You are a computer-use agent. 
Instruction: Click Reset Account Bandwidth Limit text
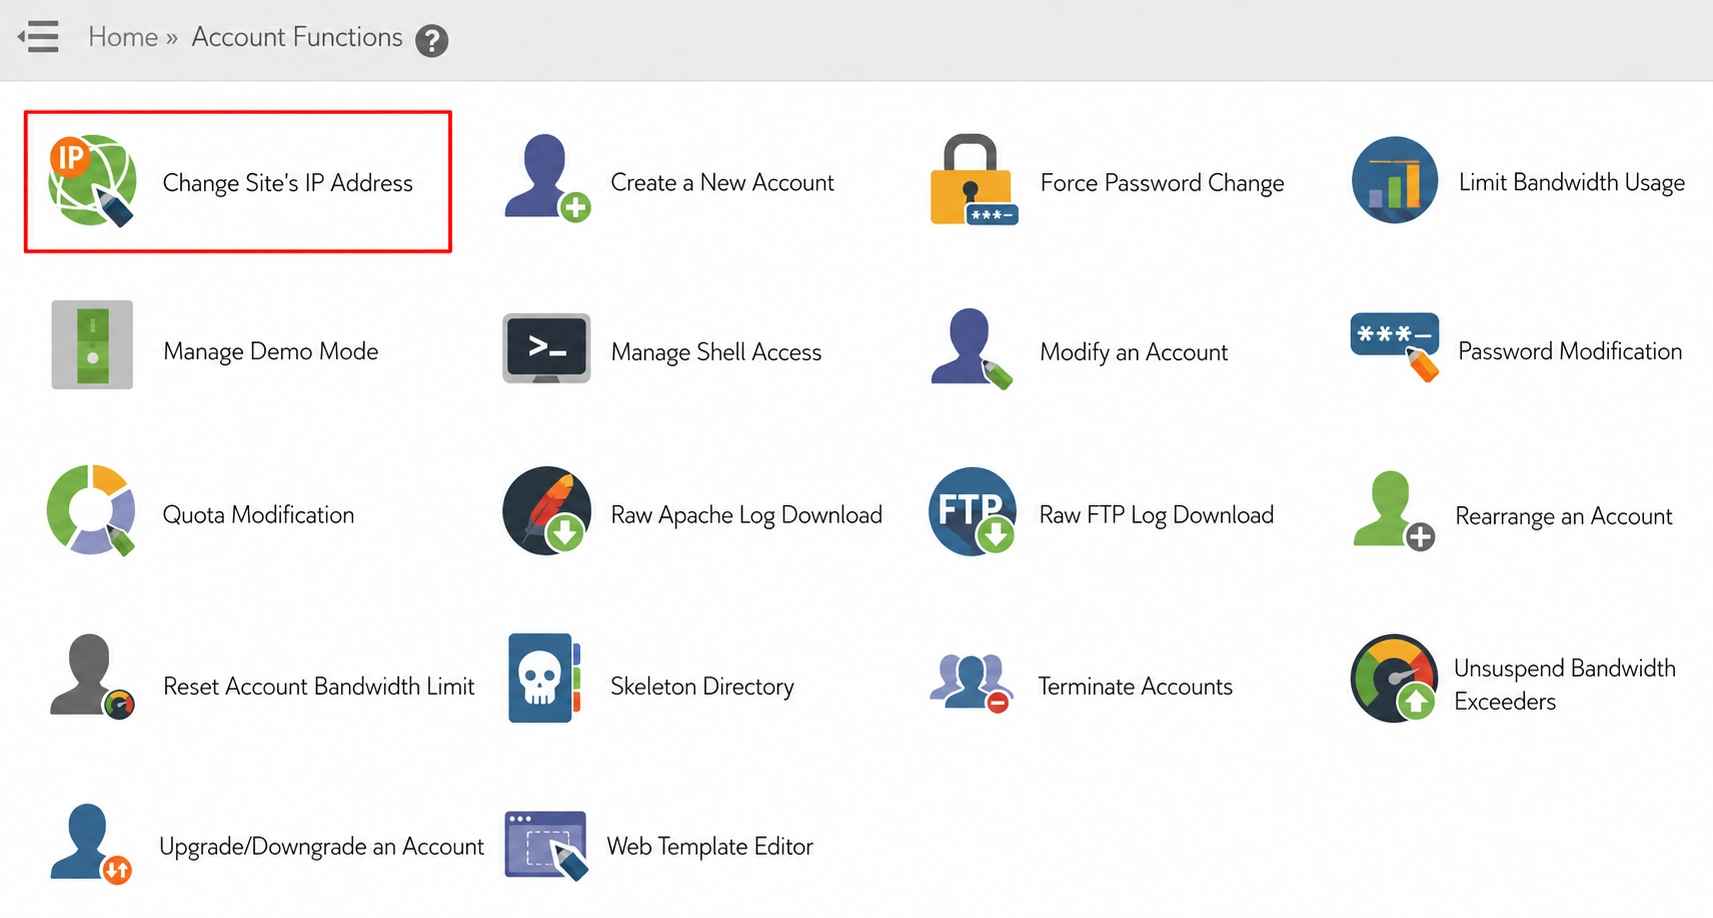(319, 686)
